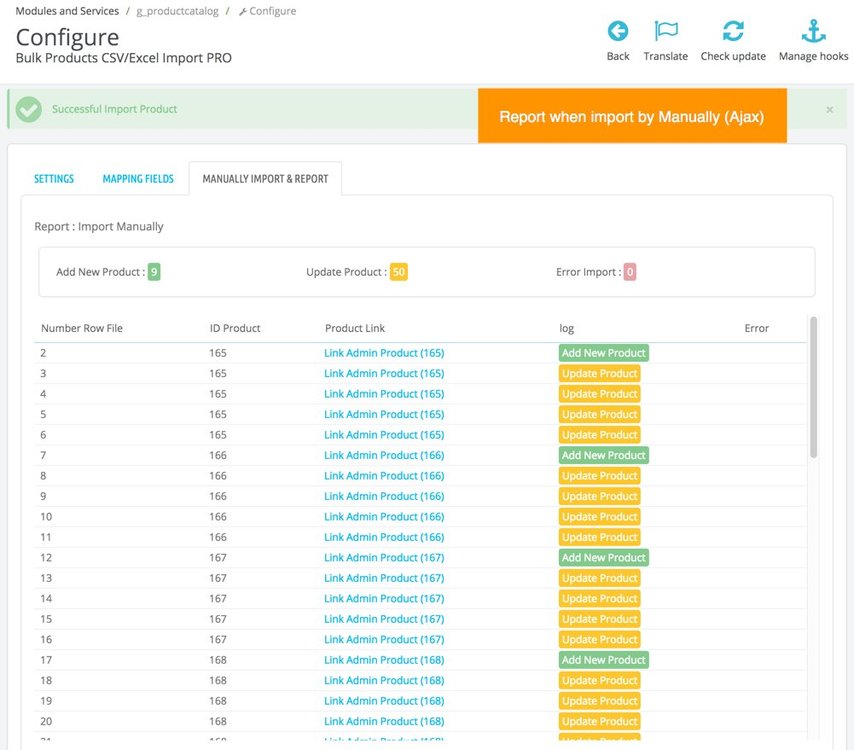Click ID Product 166 in row 8
Image resolution: width=854 pixels, height=750 pixels.
pos(218,476)
